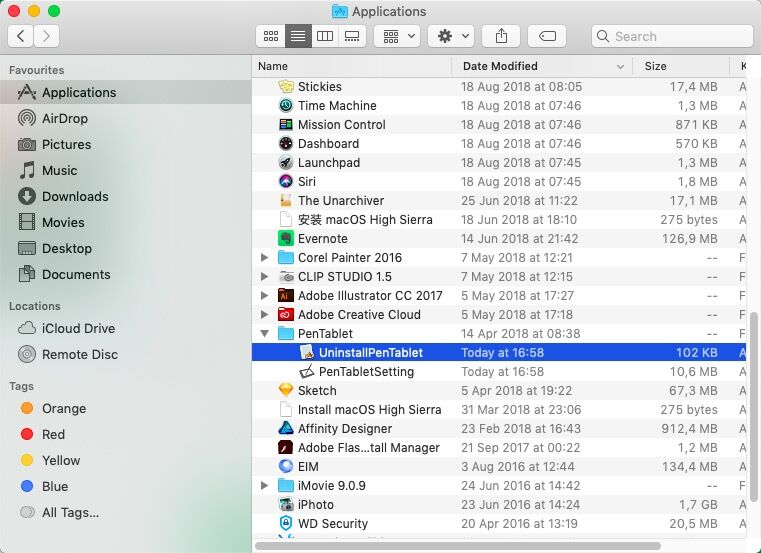
Task: Go forward with the right arrow button
Action: click(x=47, y=36)
